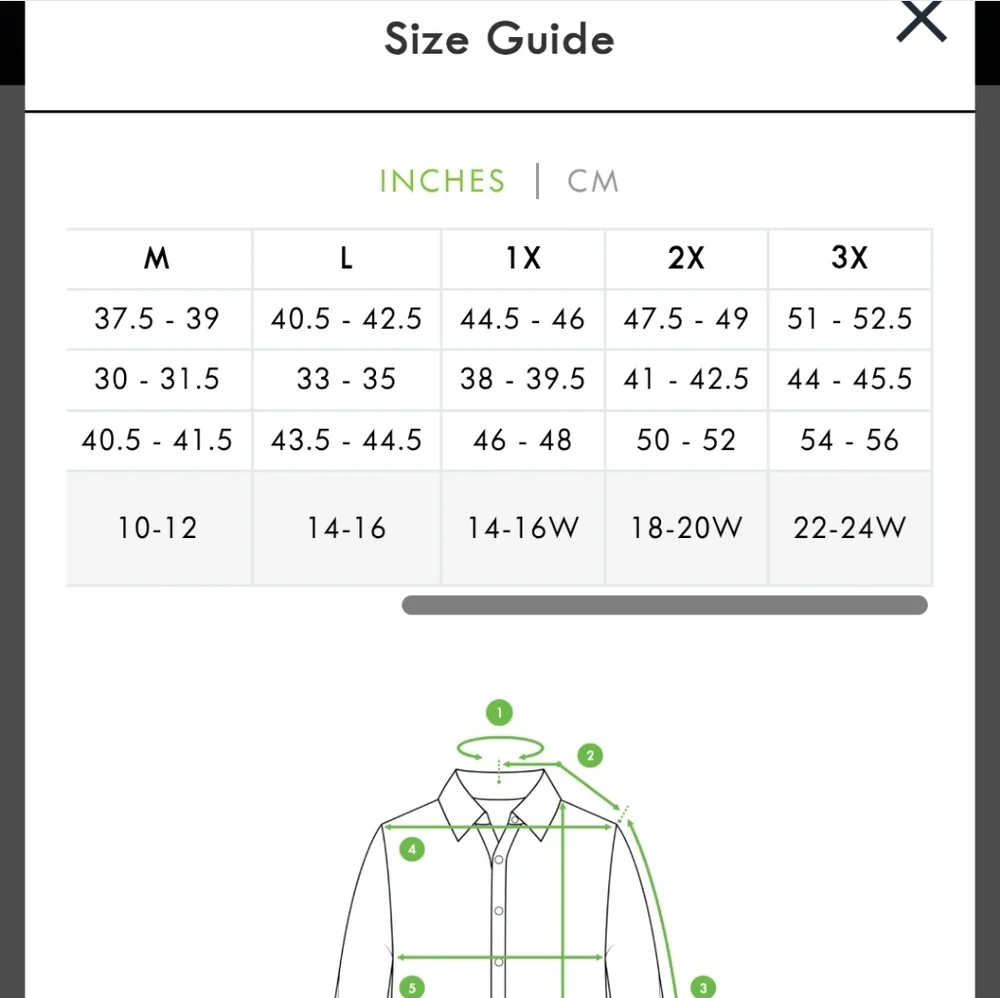Select the 1X size column header
The height and width of the screenshot is (998, 1000).
[522, 259]
